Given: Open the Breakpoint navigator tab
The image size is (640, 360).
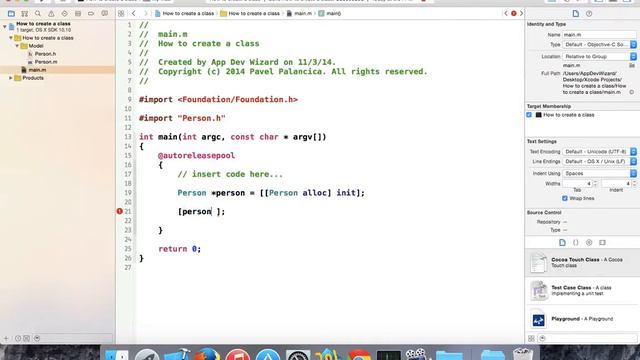Looking at the screenshot, I should click(x=91, y=13).
